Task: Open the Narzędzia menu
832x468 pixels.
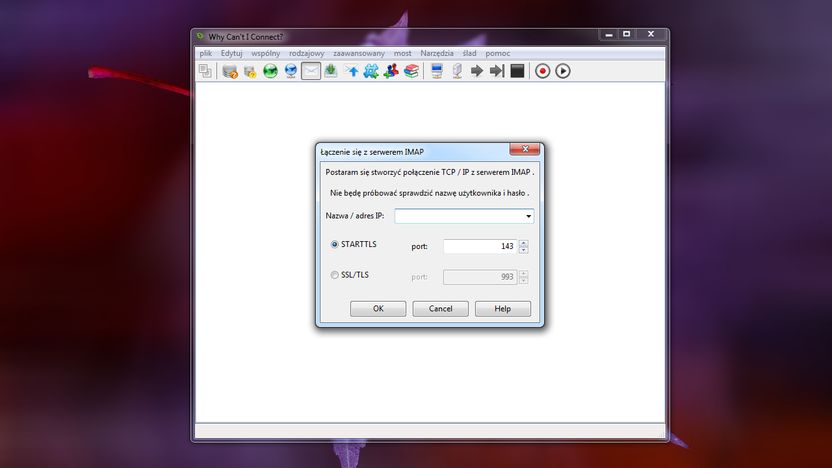Action: [x=437, y=53]
